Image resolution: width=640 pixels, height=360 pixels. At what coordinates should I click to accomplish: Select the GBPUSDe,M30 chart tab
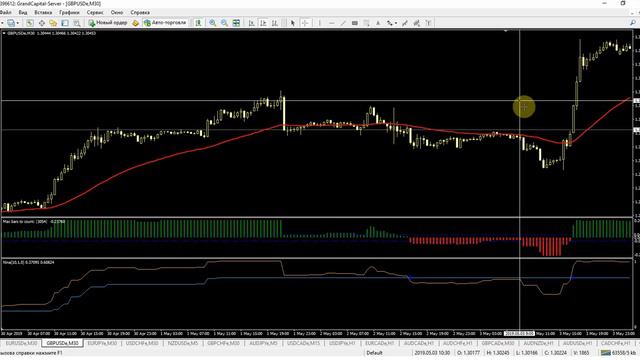coord(62,343)
